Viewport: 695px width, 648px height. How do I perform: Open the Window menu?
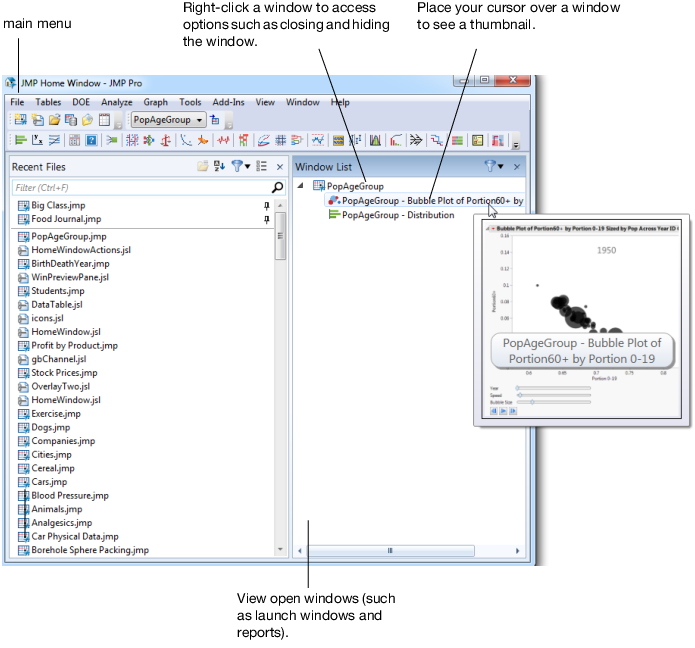[303, 102]
